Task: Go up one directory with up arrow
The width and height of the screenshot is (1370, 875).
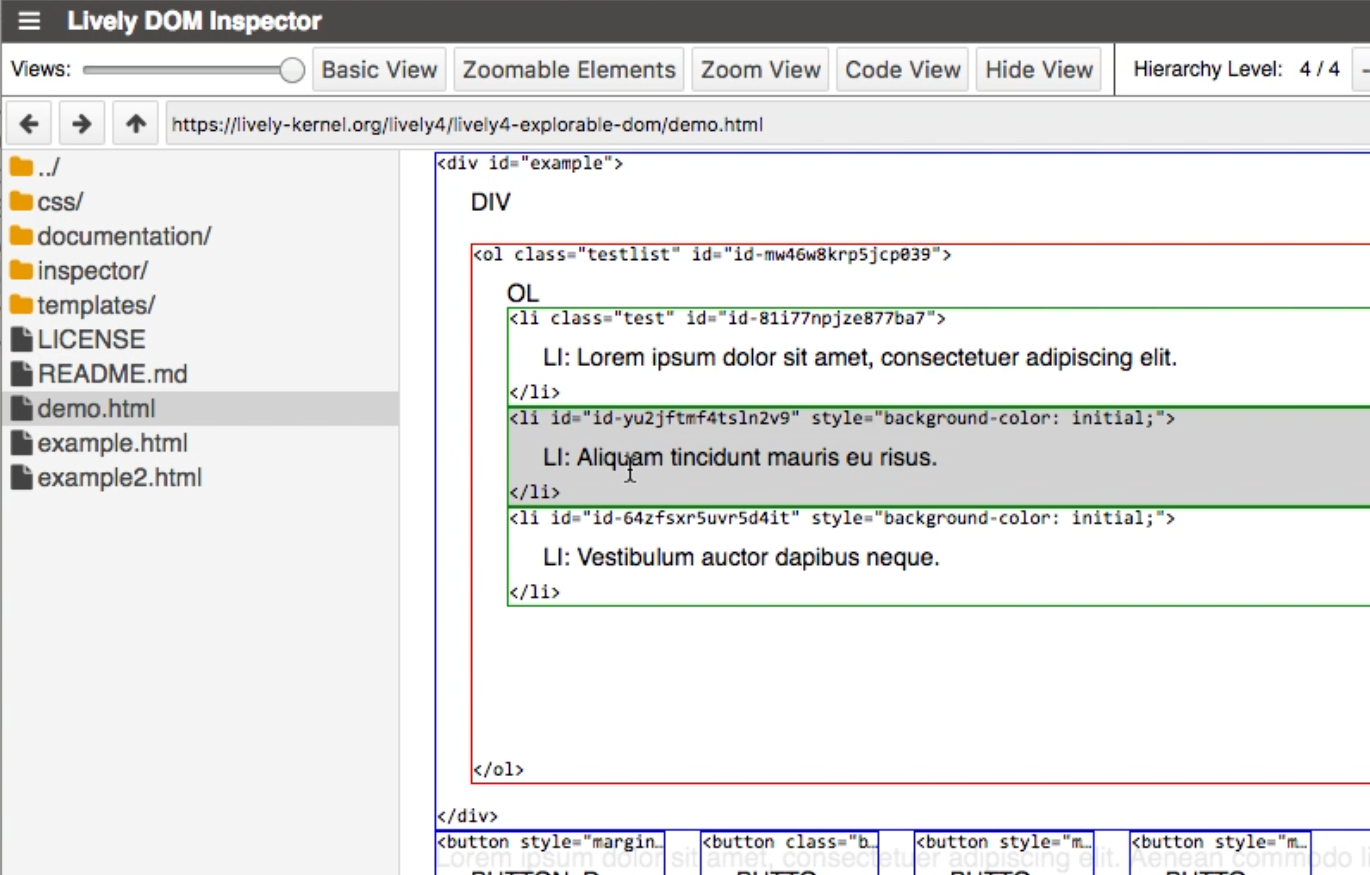Action: point(136,124)
